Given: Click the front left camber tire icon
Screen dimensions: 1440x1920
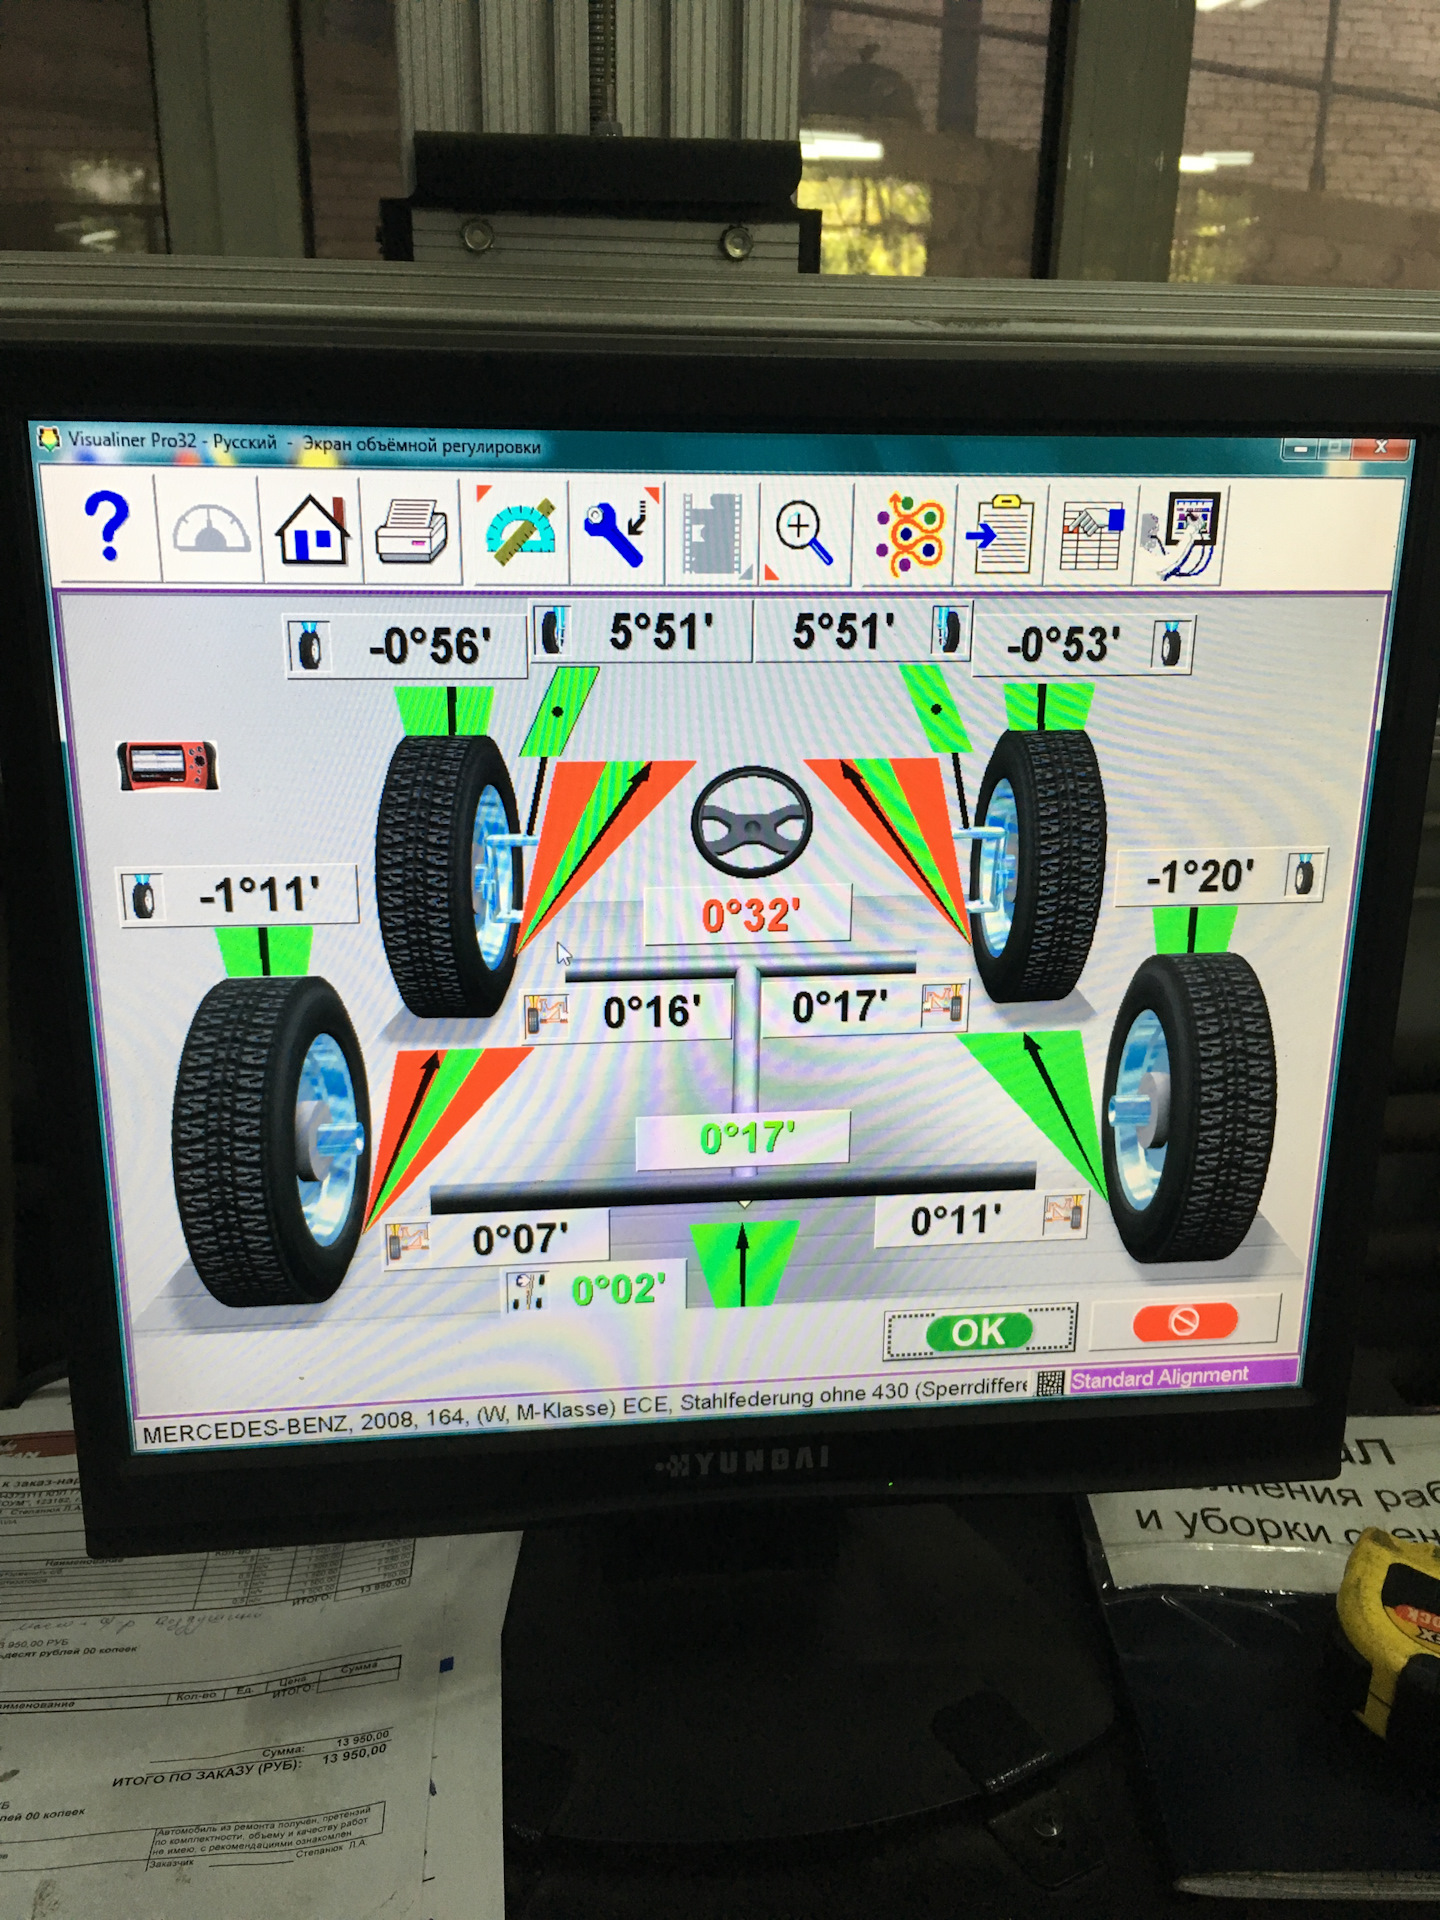Looking at the screenshot, I should [309, 647].
